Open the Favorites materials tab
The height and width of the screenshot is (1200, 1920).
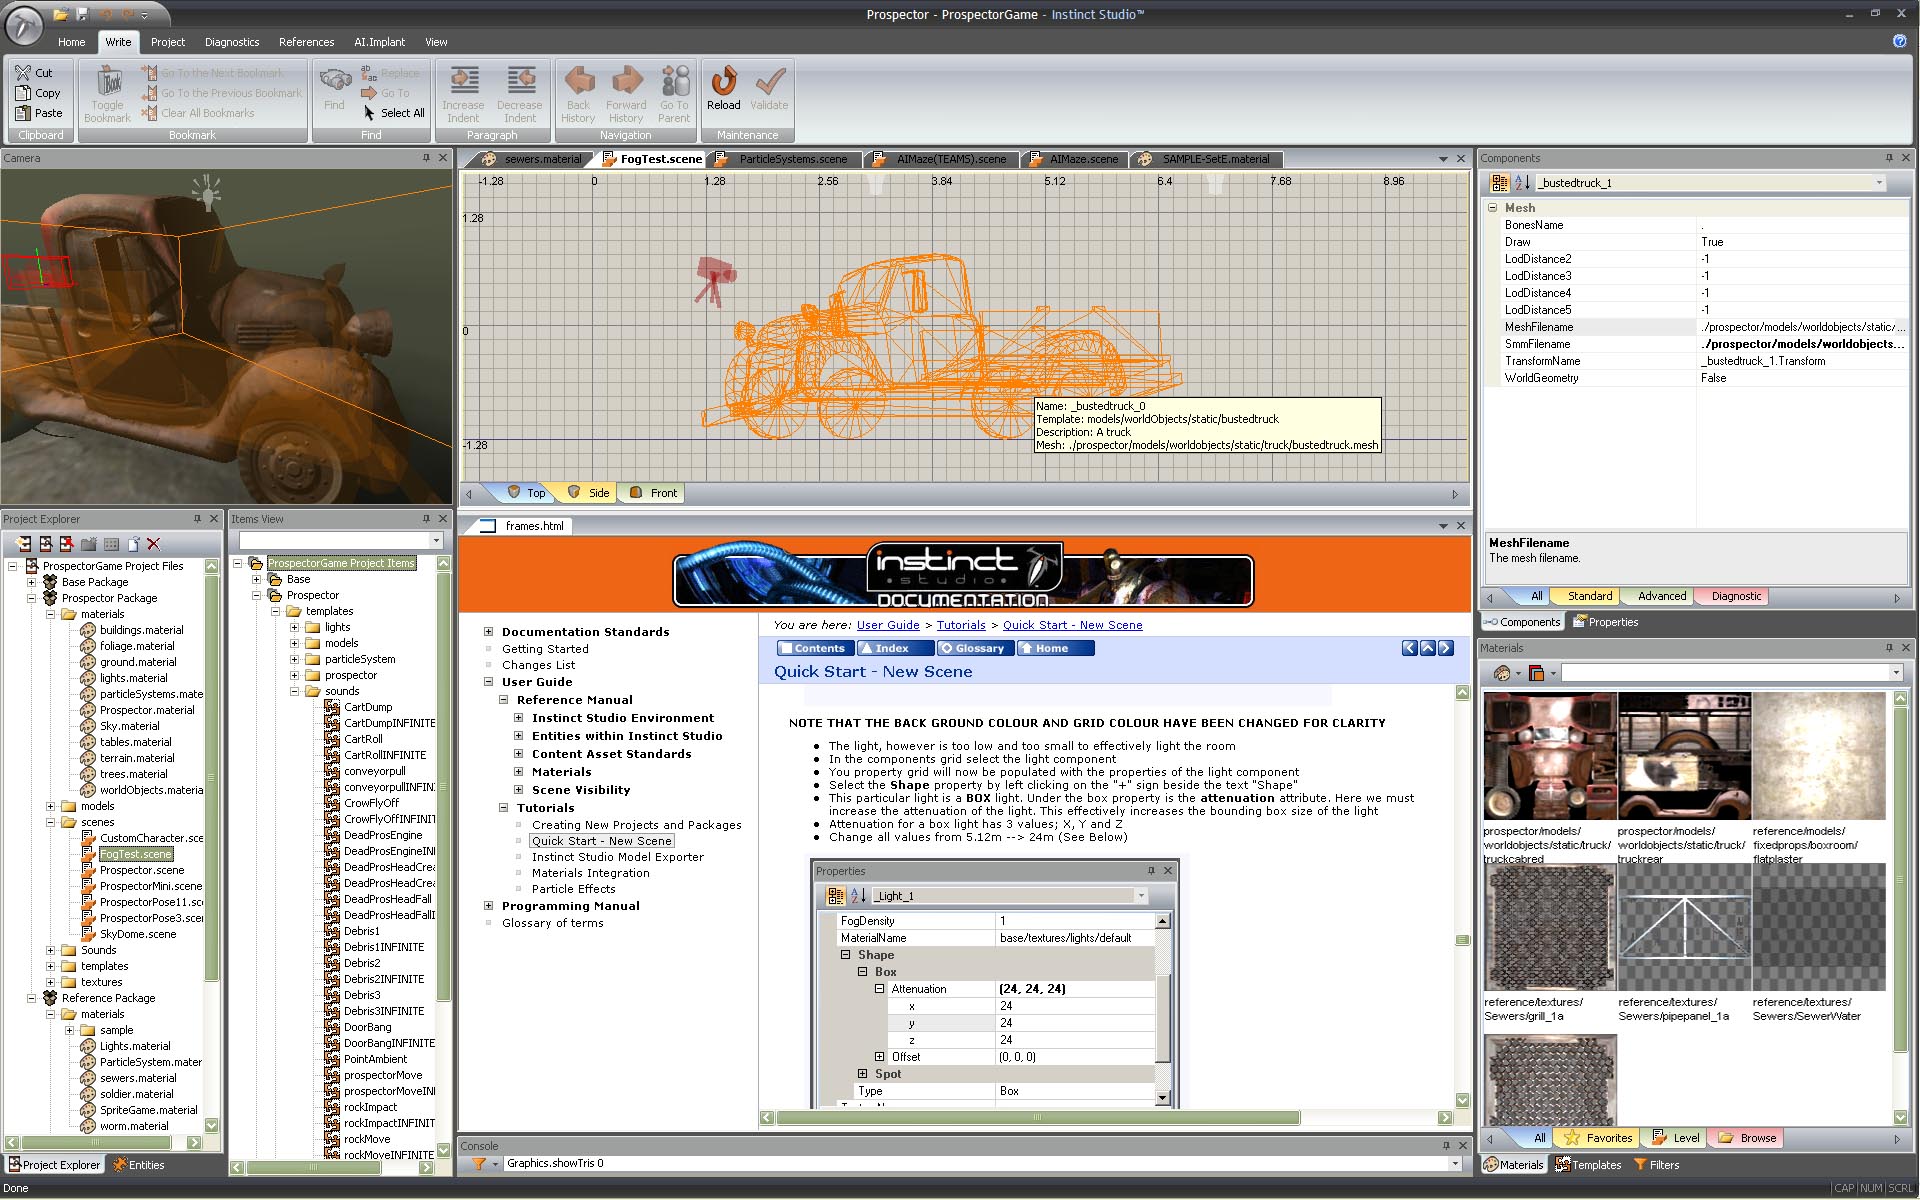point(1598,1138)
